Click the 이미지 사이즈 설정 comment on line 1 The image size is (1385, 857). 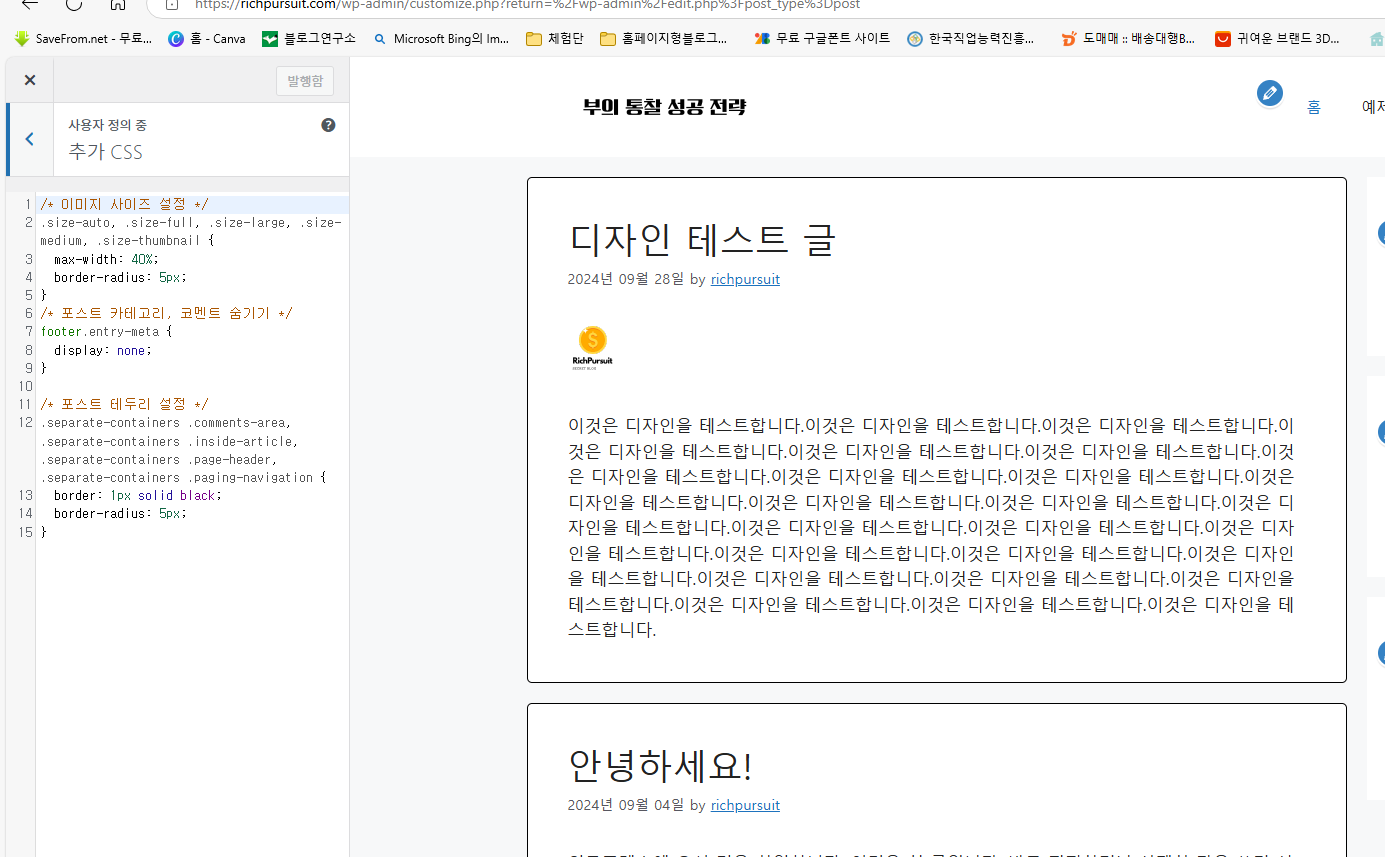pyautogui.click(x=124, y=204)
